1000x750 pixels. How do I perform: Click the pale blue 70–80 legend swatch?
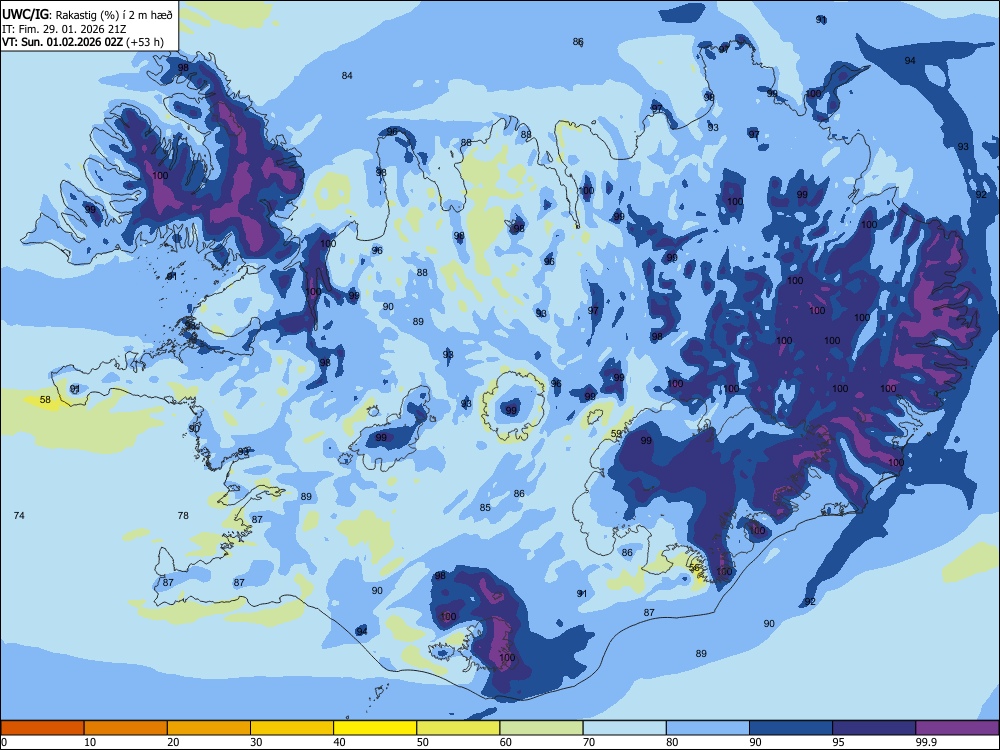point(625,728)
